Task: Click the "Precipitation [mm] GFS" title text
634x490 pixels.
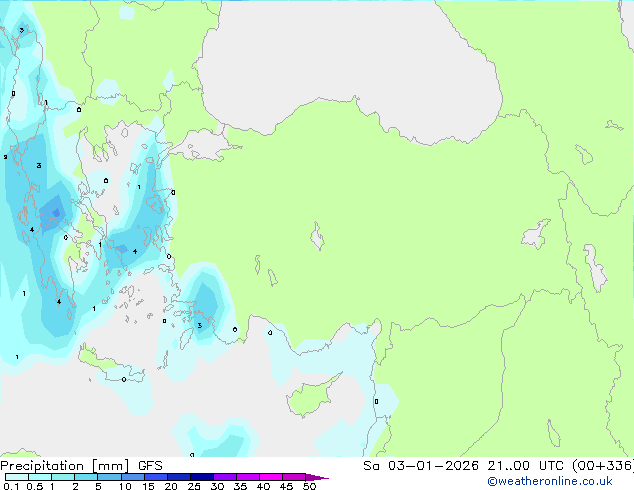Action: [x=81, y=466]
